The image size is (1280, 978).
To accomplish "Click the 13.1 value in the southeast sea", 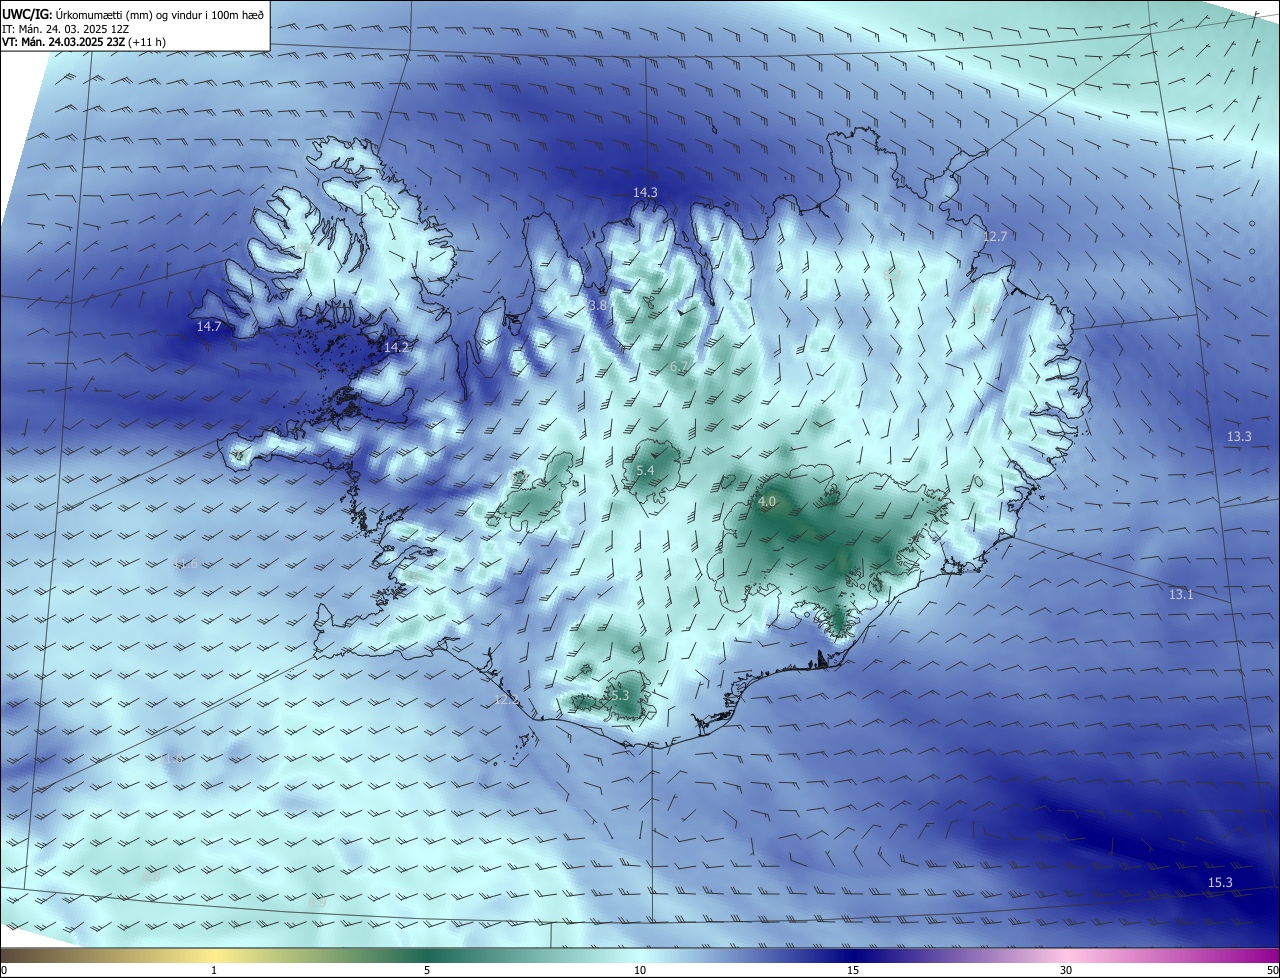I will pyautogui.click(x=1181, y=594).
